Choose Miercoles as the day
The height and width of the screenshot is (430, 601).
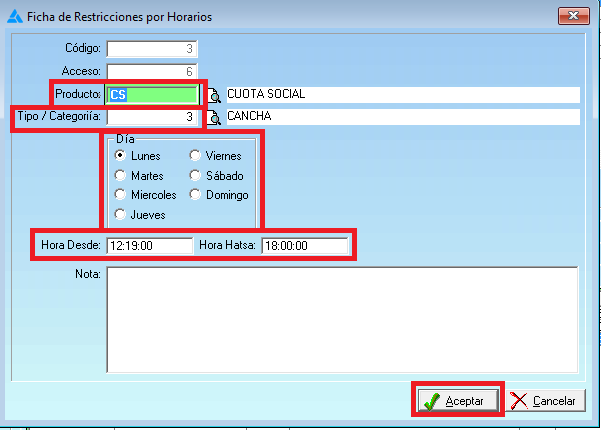point(120,195)
